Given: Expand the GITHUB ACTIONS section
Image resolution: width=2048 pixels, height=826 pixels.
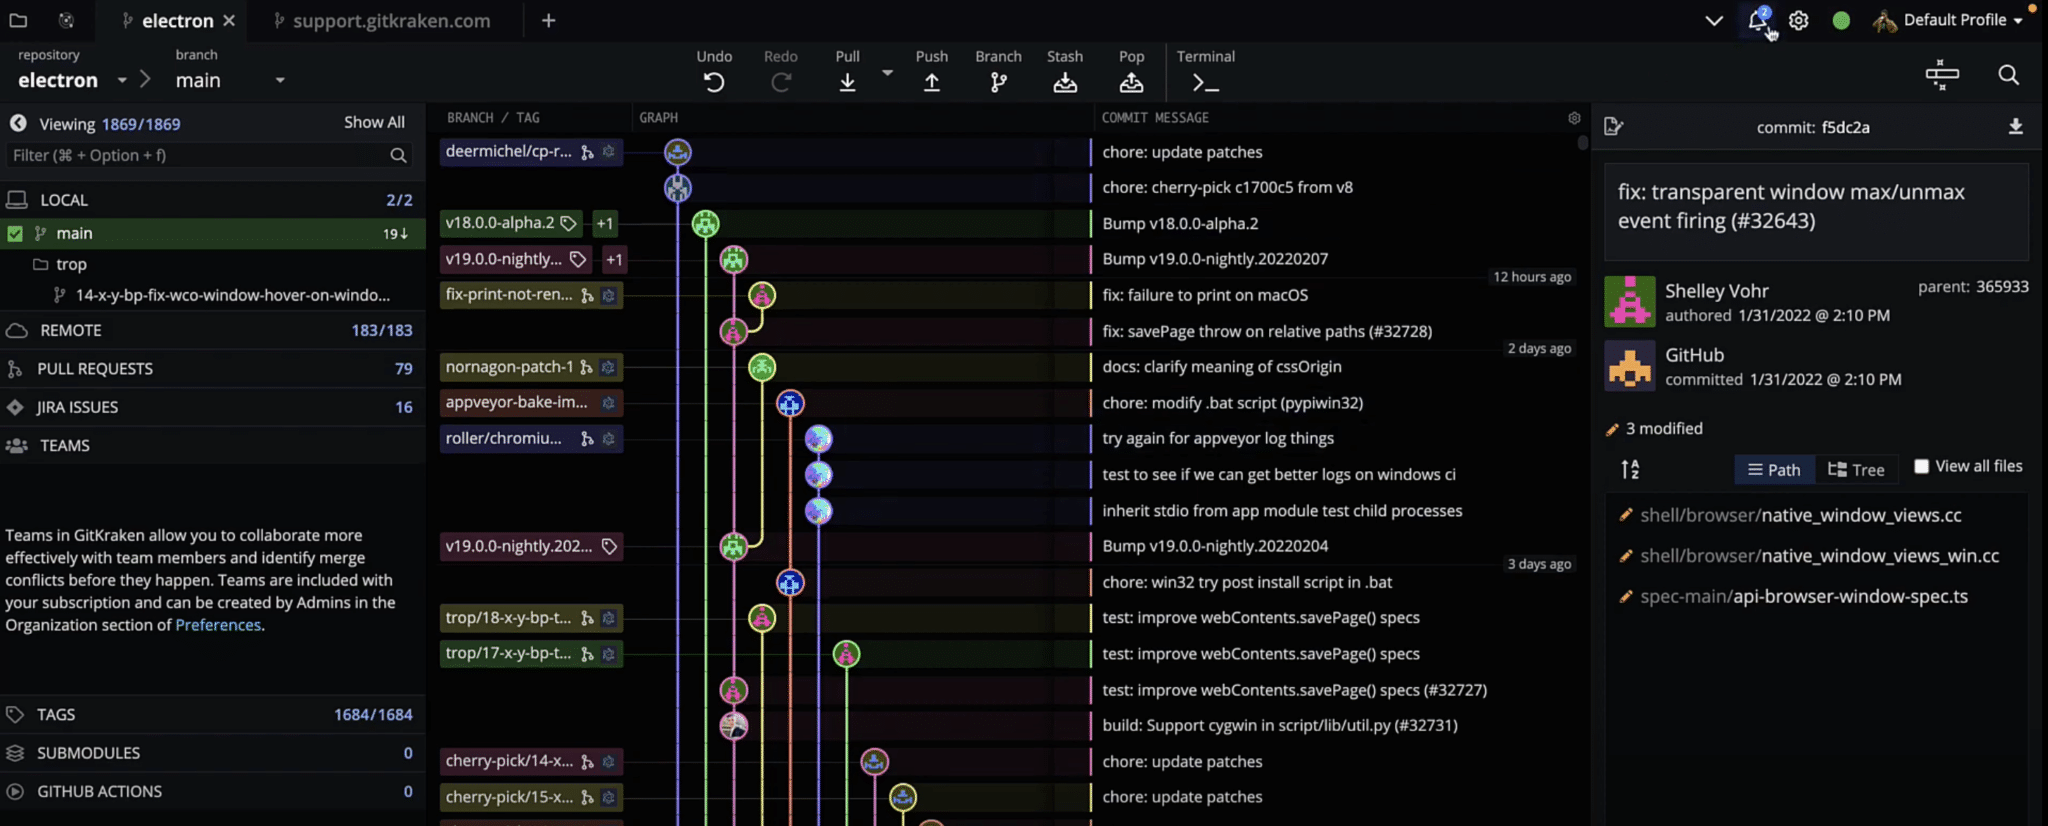Looking at the screenshot, I should coord(212,791).
